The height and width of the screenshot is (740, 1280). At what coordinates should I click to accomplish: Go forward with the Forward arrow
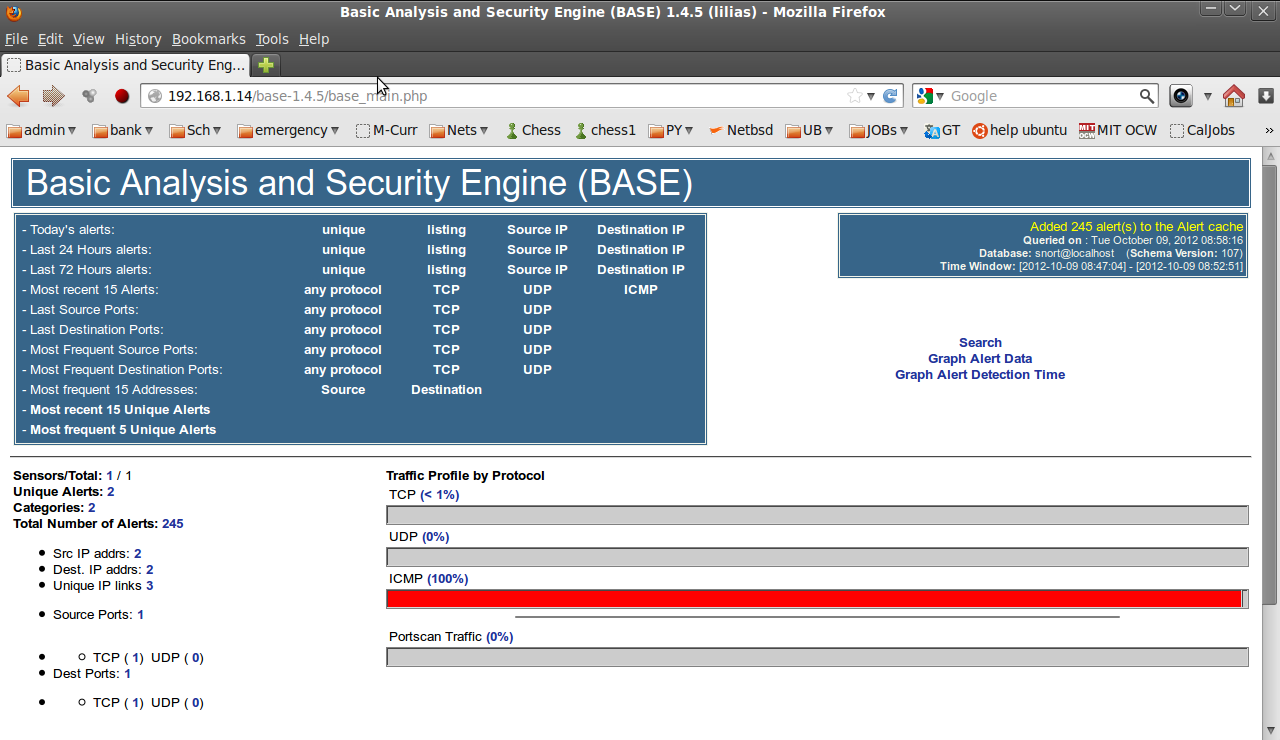53,96
